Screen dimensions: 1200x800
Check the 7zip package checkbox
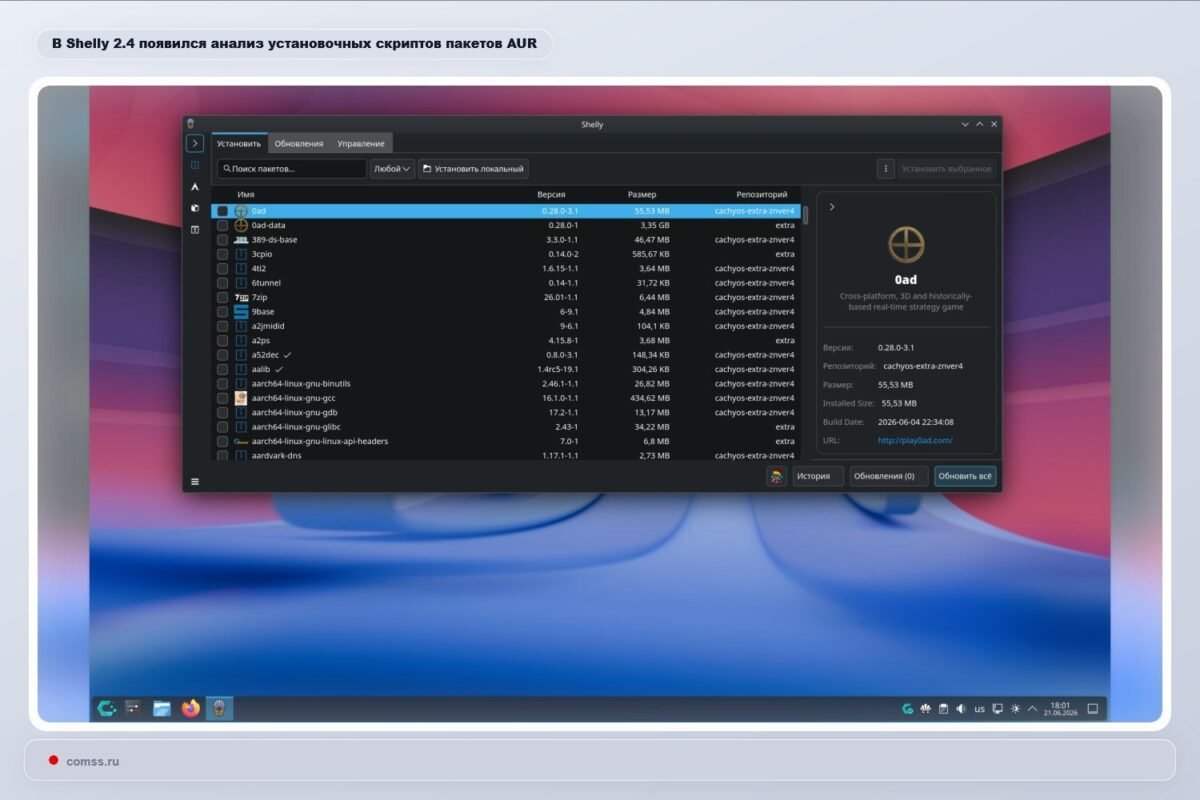tap(222, 297)
